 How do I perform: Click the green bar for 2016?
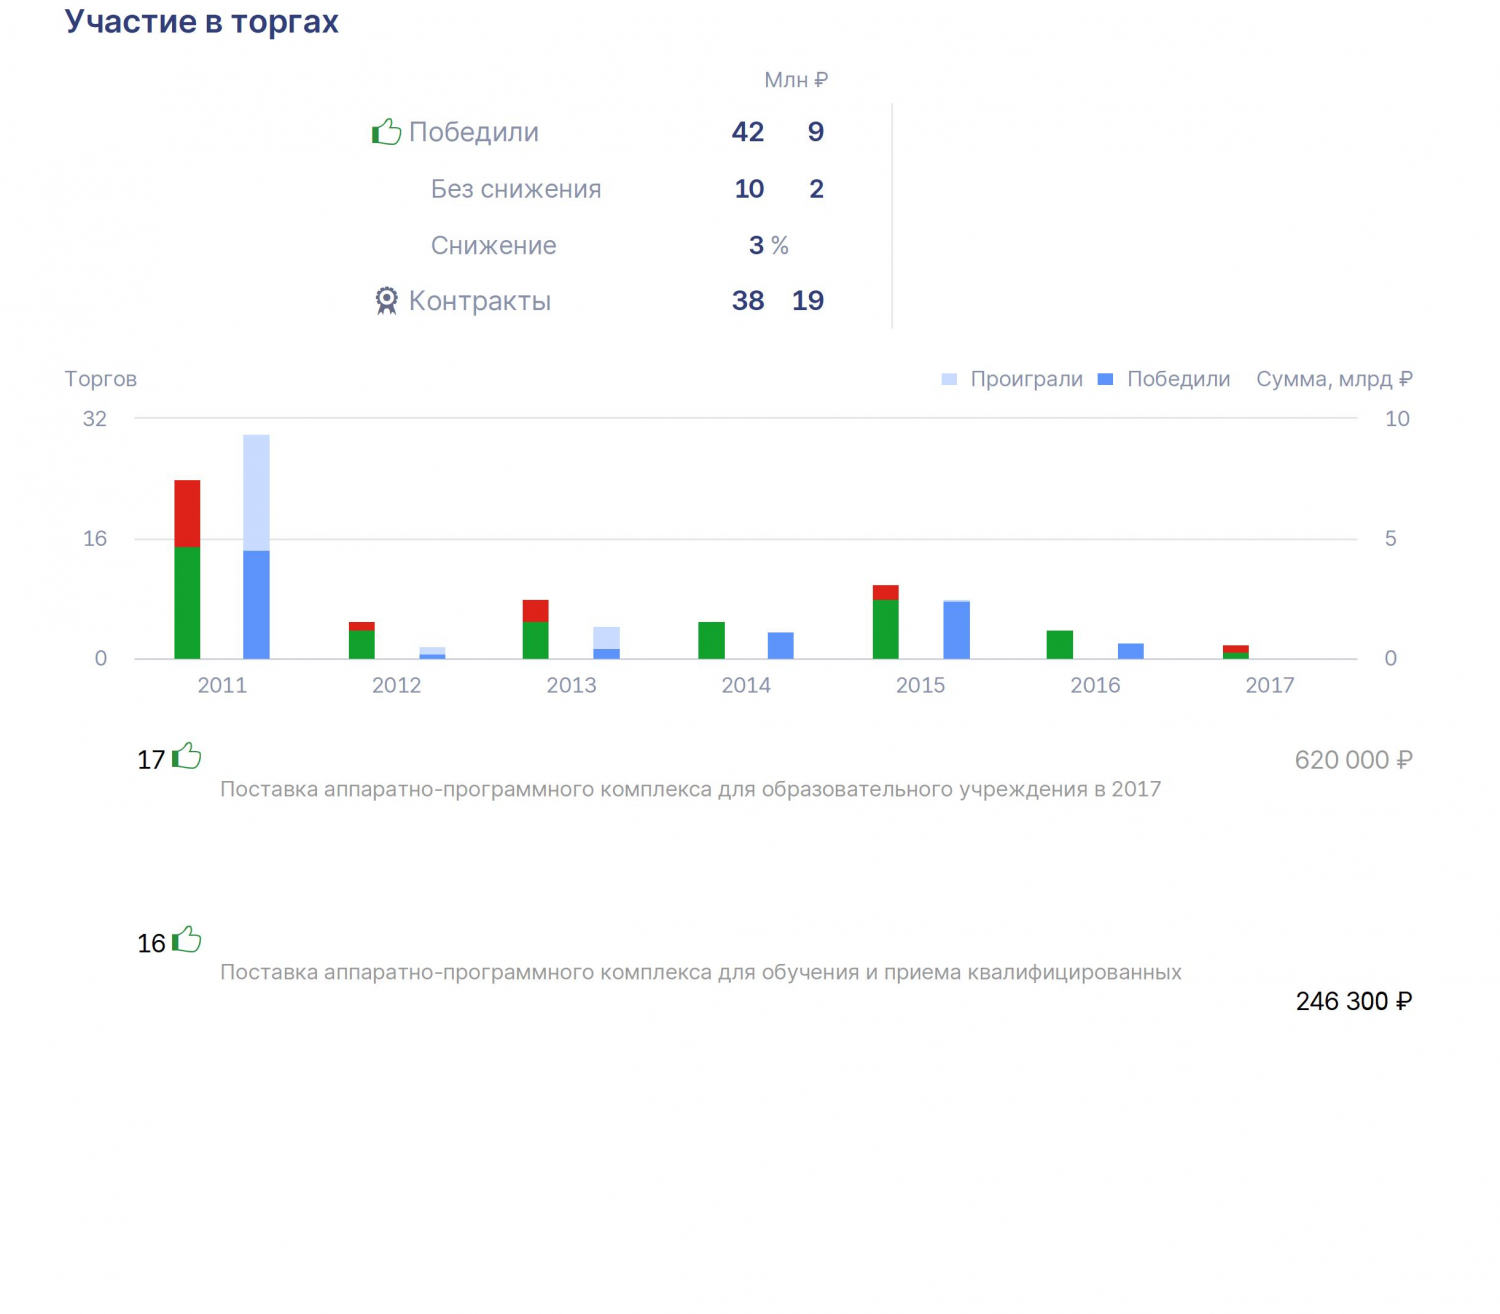(1060, 645)
